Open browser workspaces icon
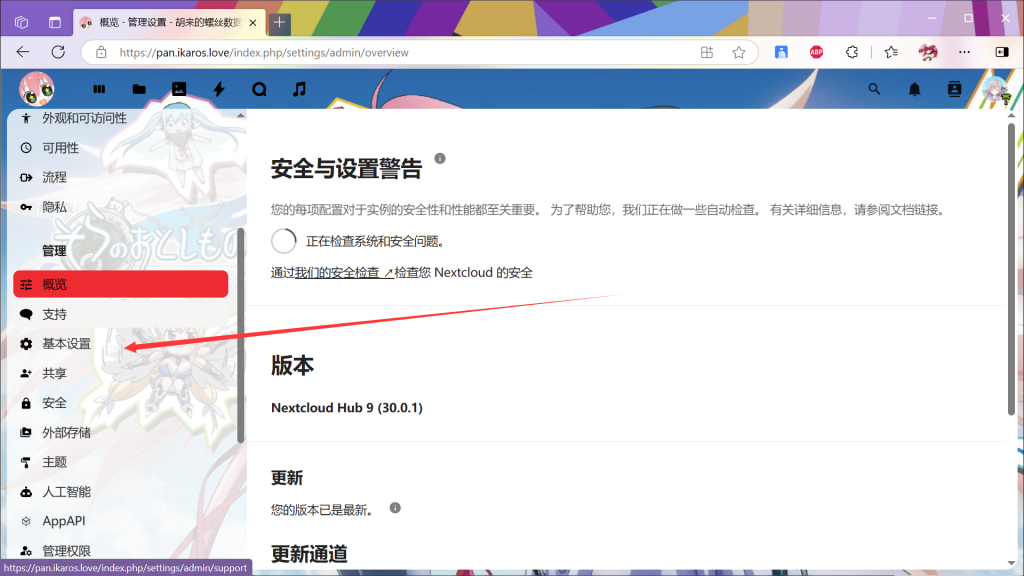The width and height of the screenshot is (1024, 576). click(x=22, y=23)
